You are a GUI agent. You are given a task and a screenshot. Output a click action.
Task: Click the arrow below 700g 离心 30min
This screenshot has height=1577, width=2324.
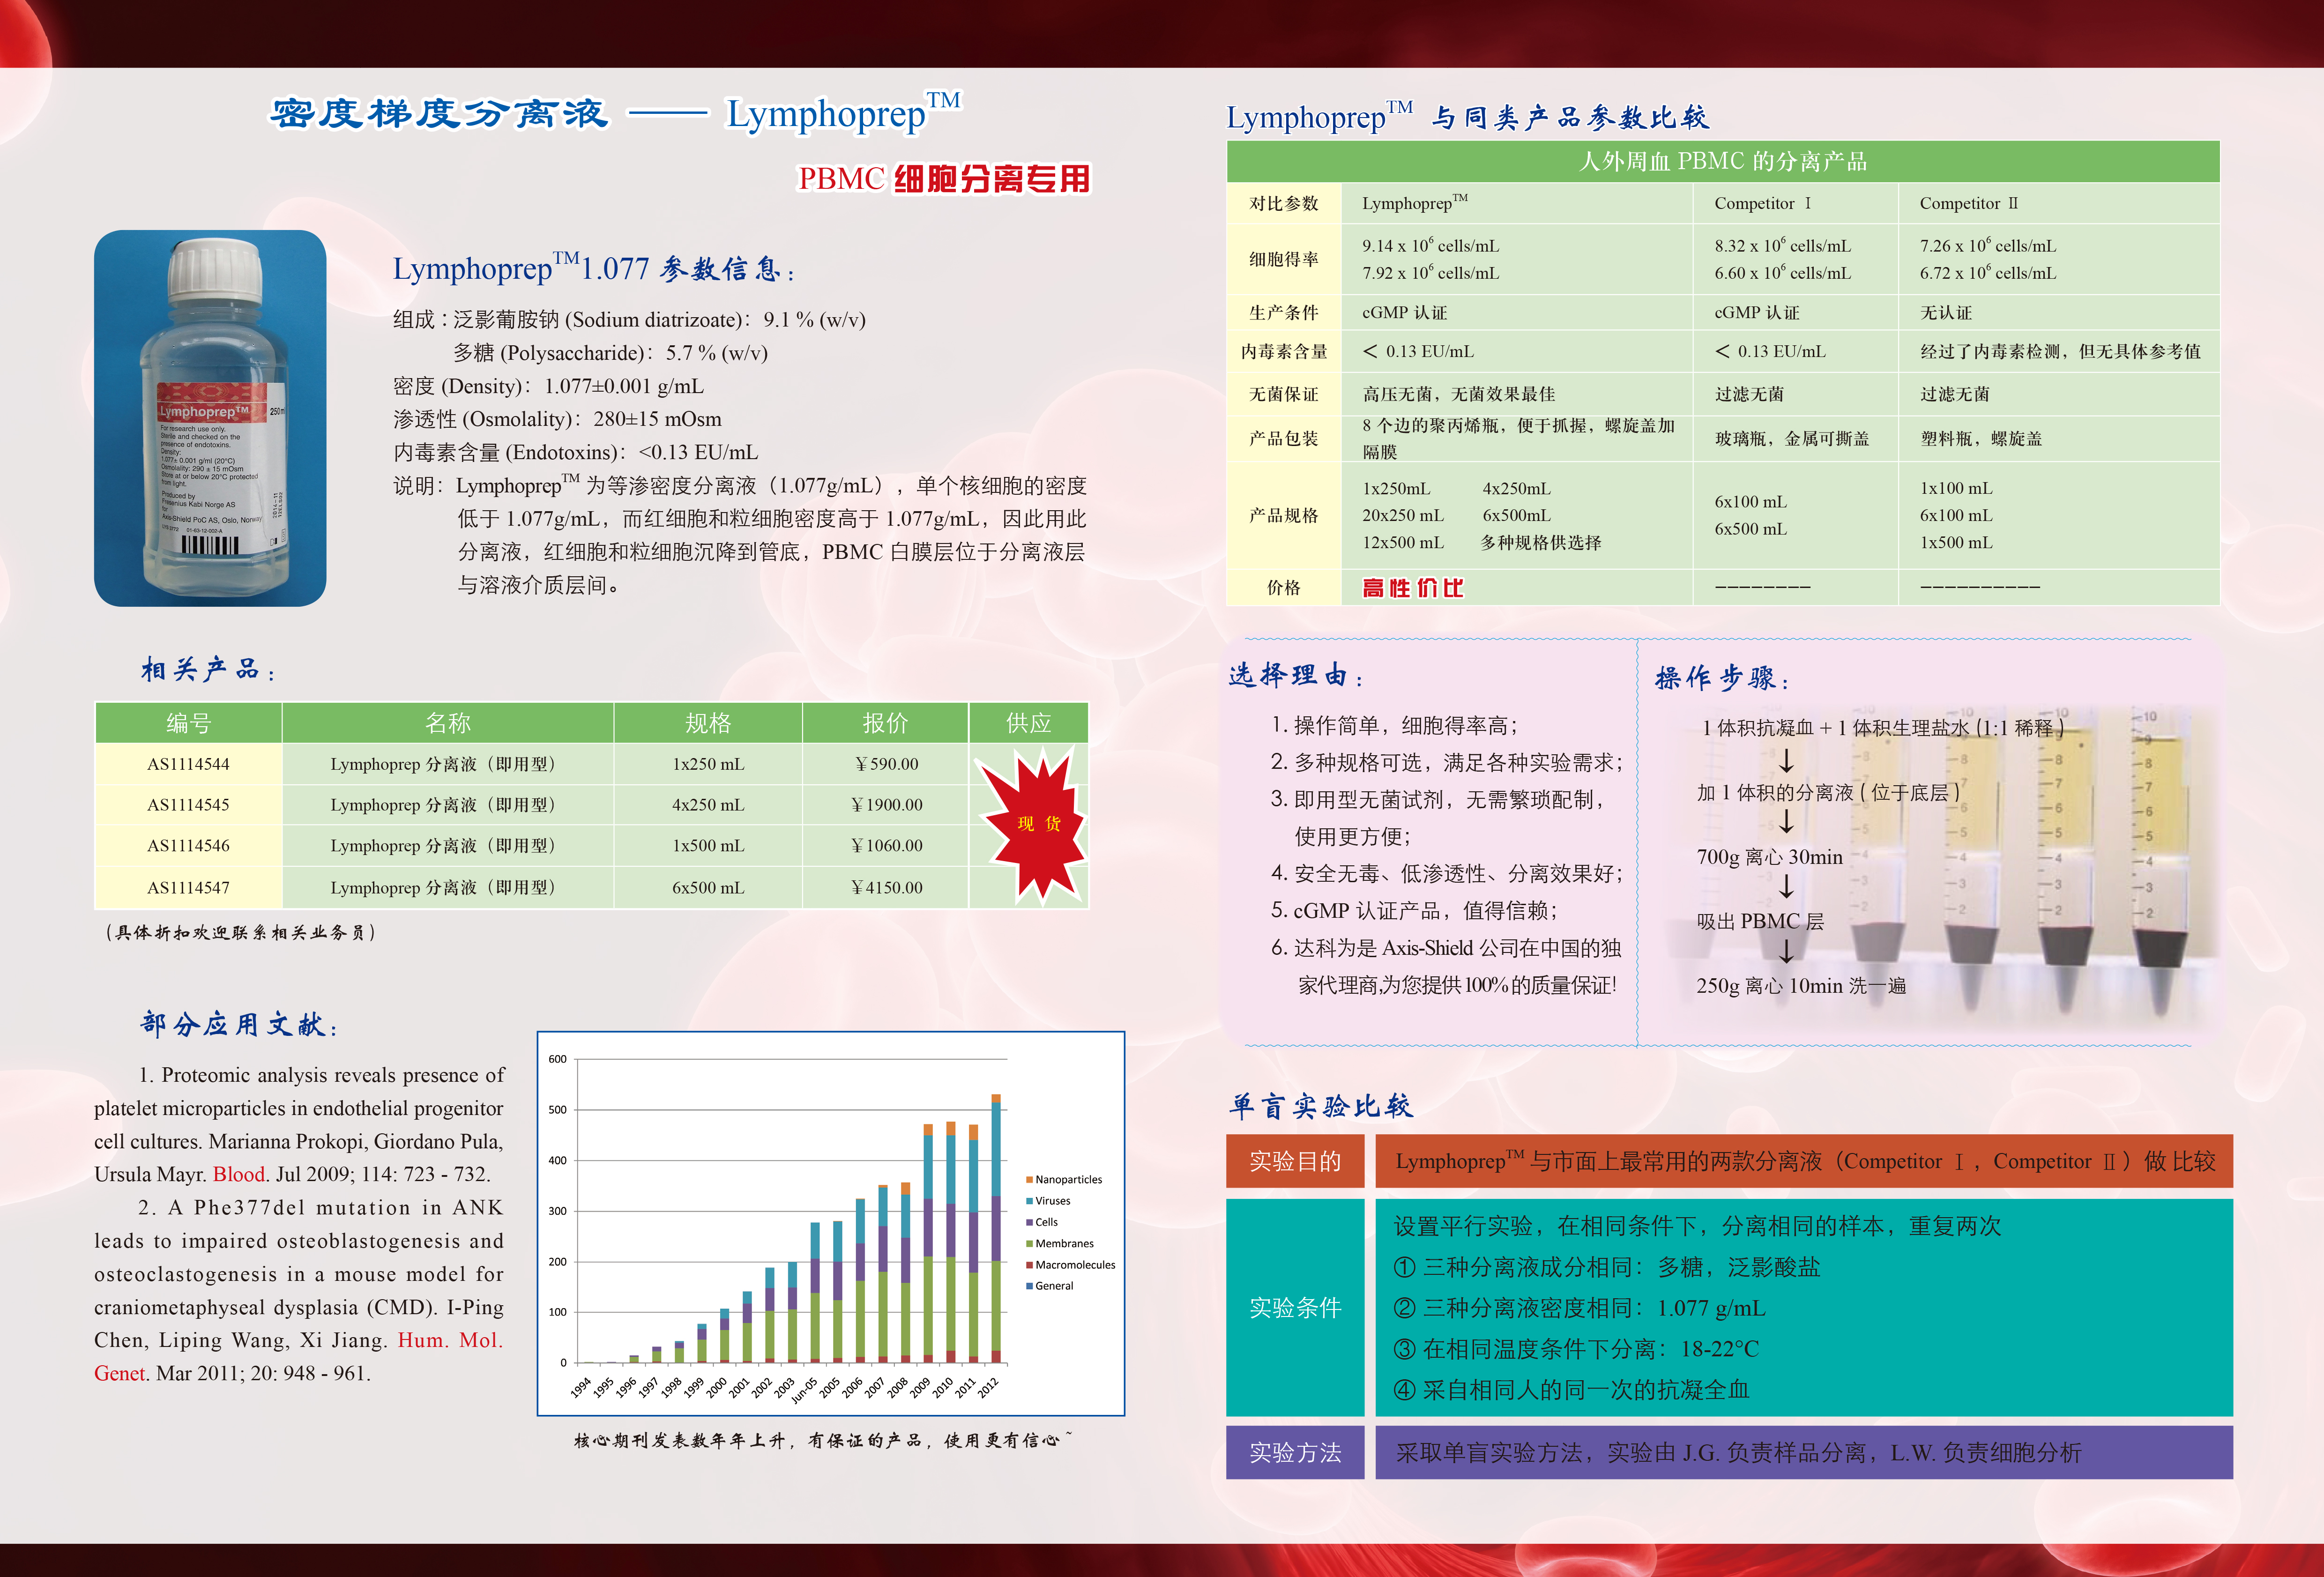(1786, 887)
